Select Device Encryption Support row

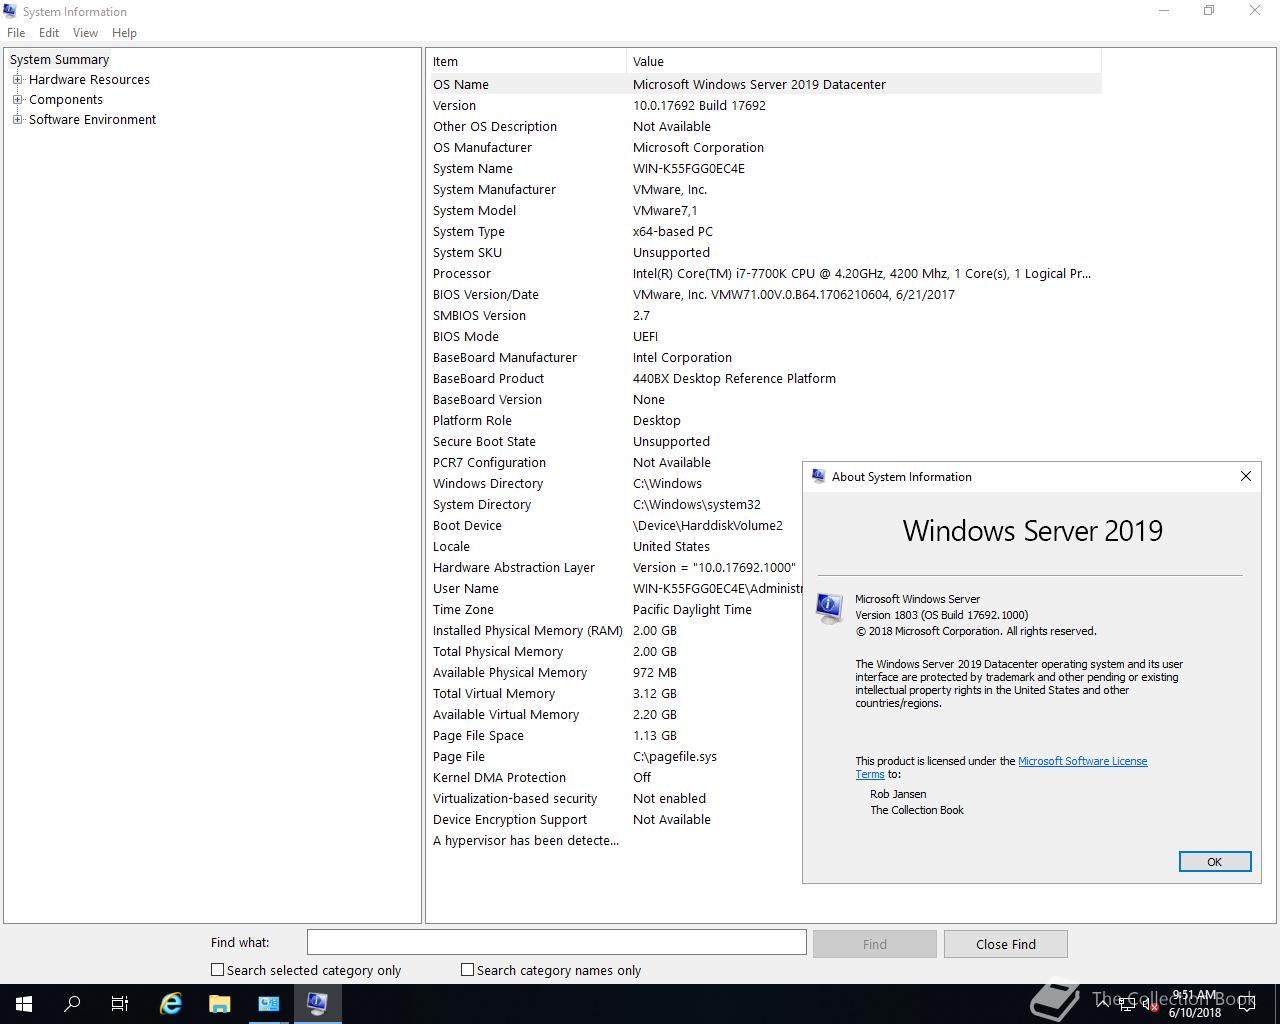click(616, 819)
